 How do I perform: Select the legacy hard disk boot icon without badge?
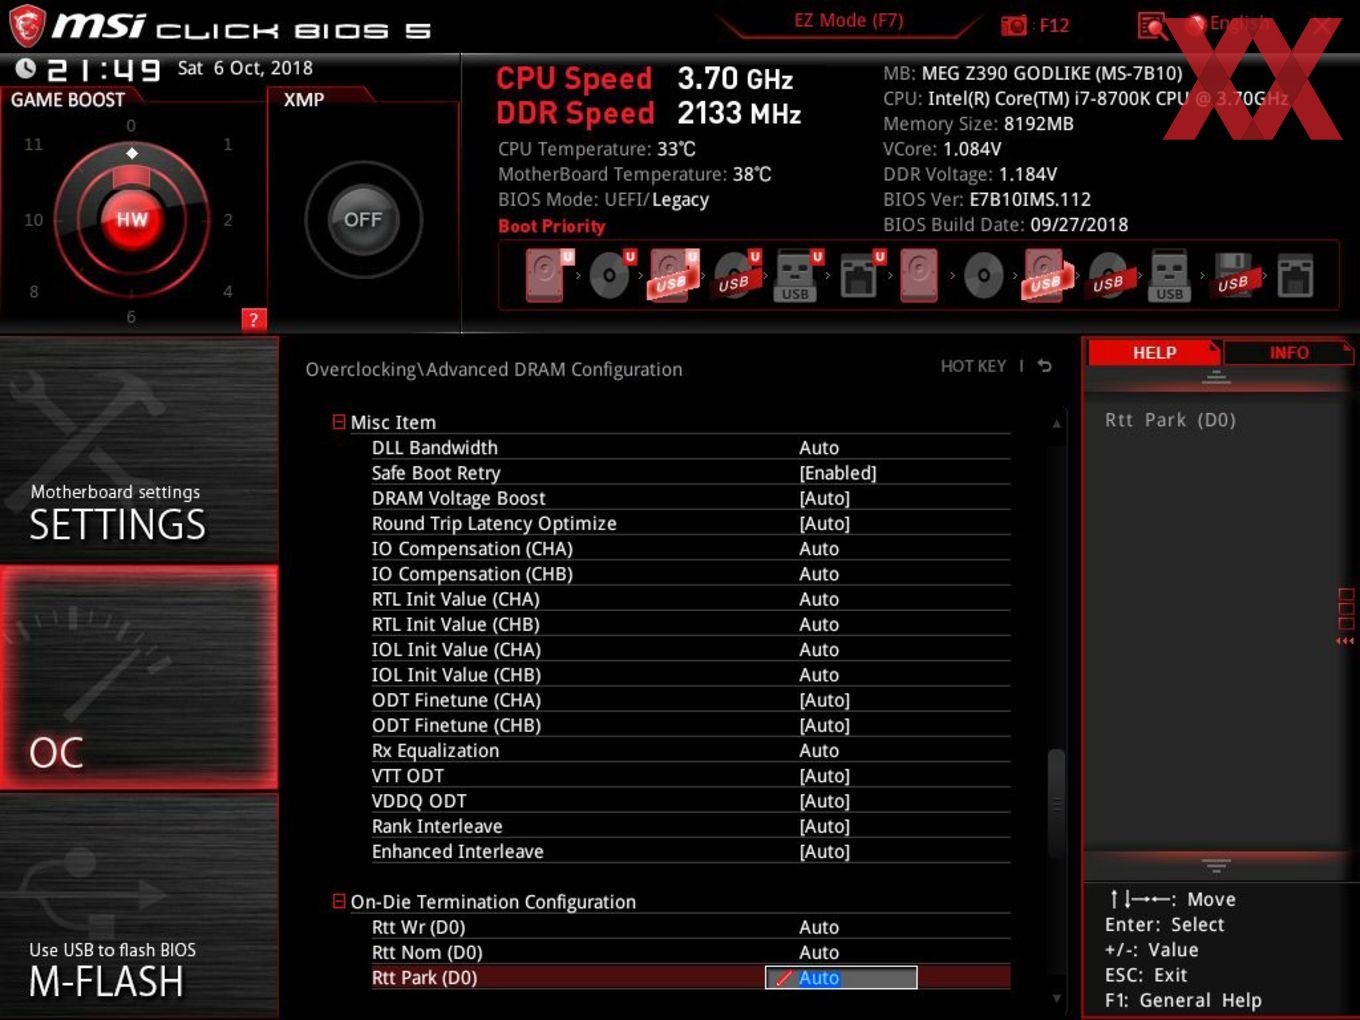click(x=919, y=275)
